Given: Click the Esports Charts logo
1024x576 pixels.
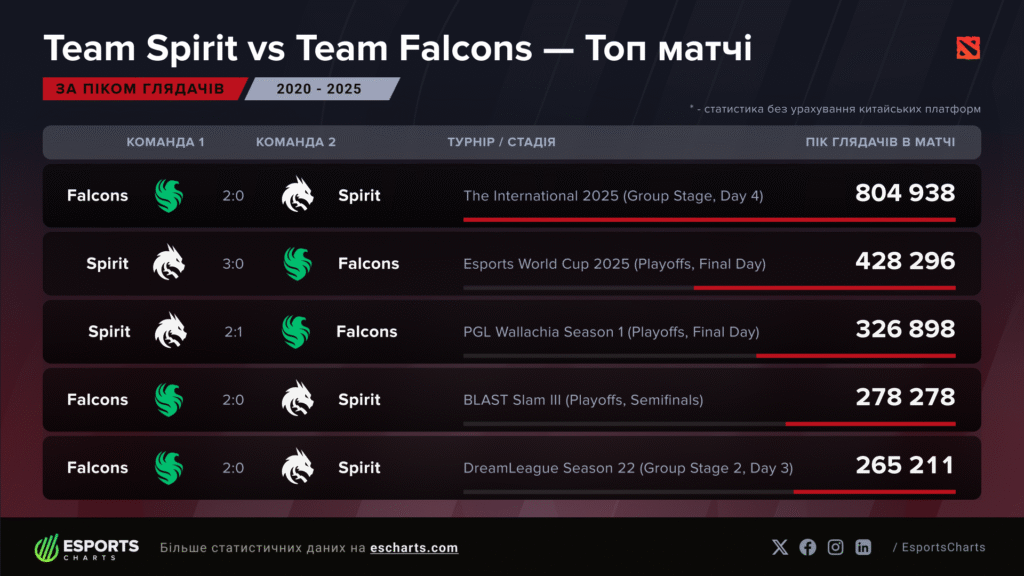Looking at the screenshot, I should 87,547.
